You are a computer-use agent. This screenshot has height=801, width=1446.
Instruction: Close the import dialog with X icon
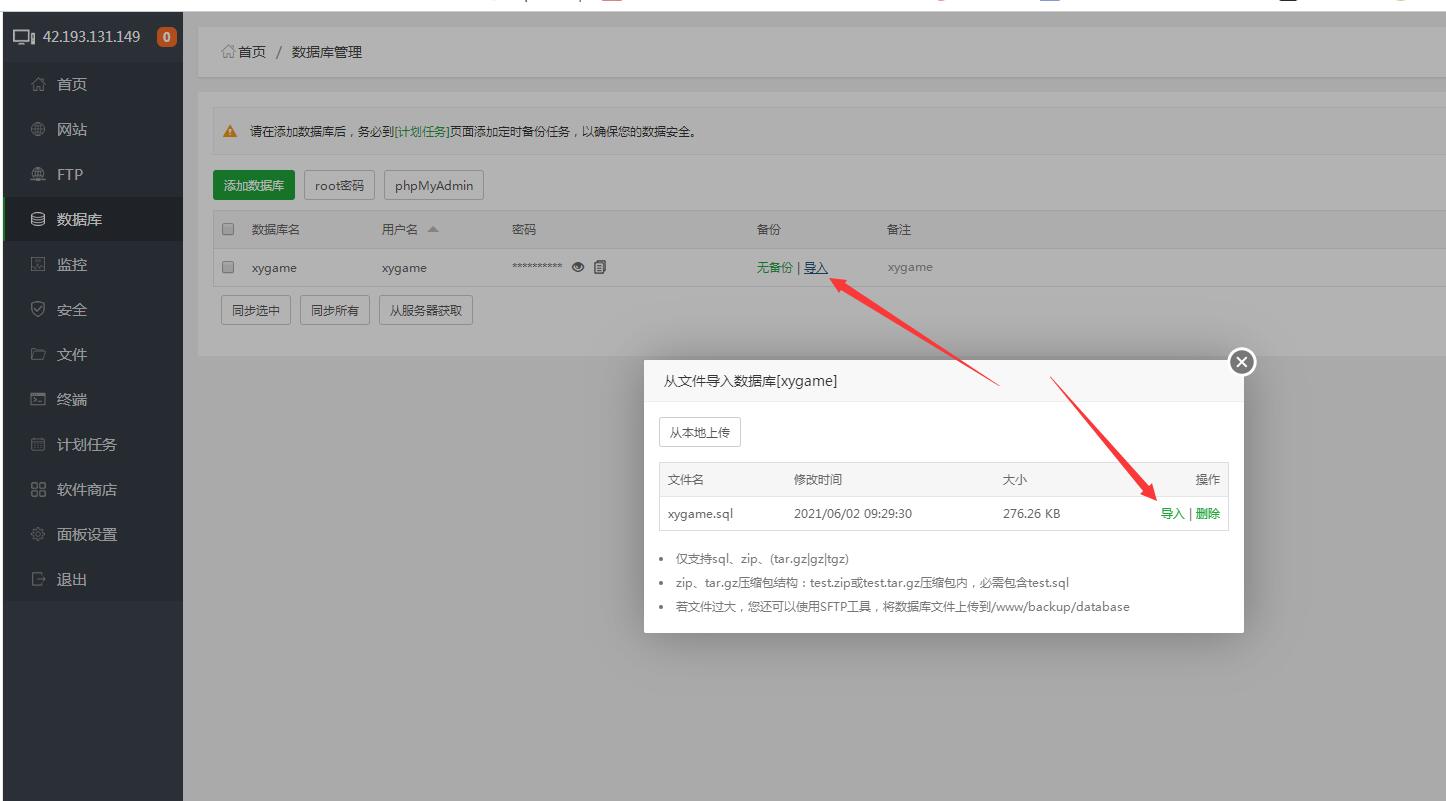(1241, 363)
